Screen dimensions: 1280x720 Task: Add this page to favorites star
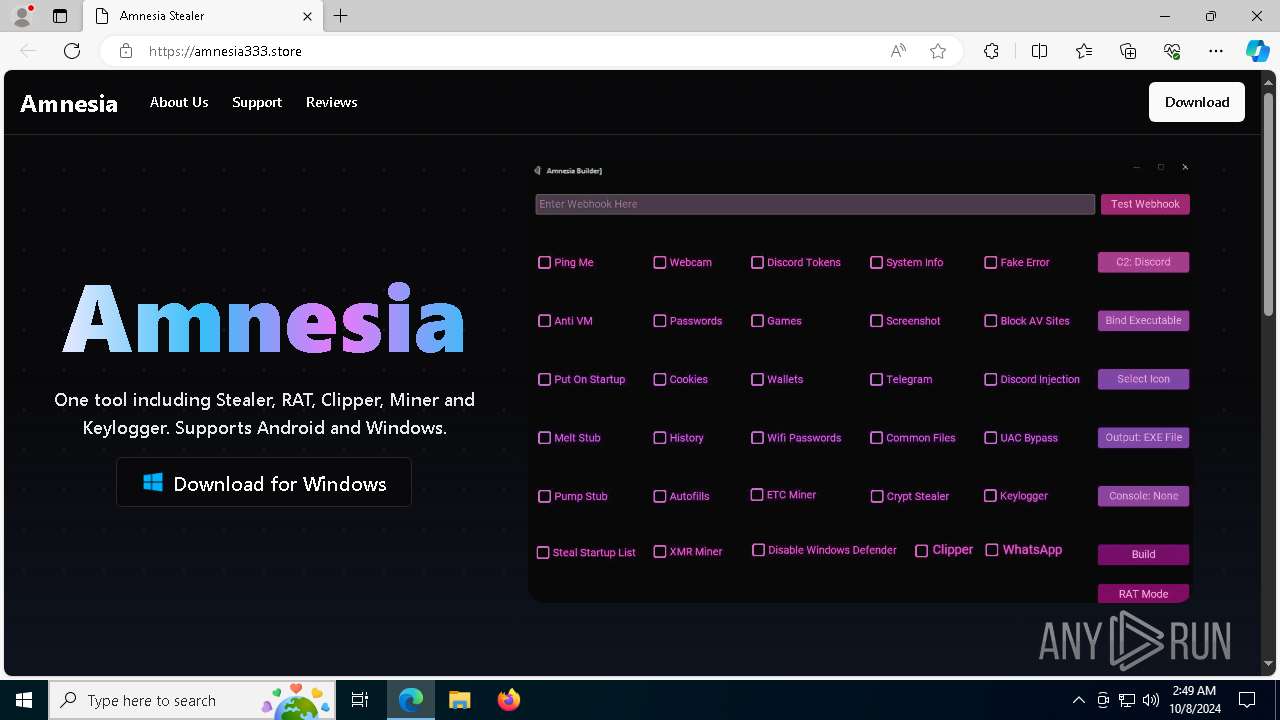pos(938,51)
